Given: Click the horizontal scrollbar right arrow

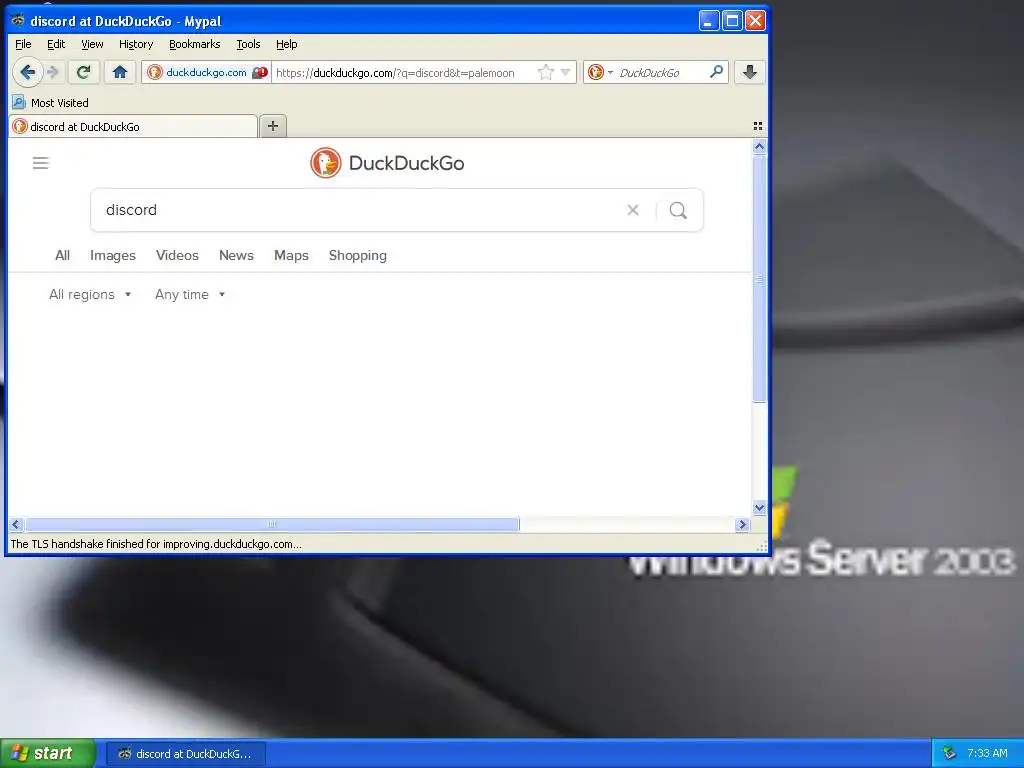Looking at the screenshot, I should tap(742, 524).
